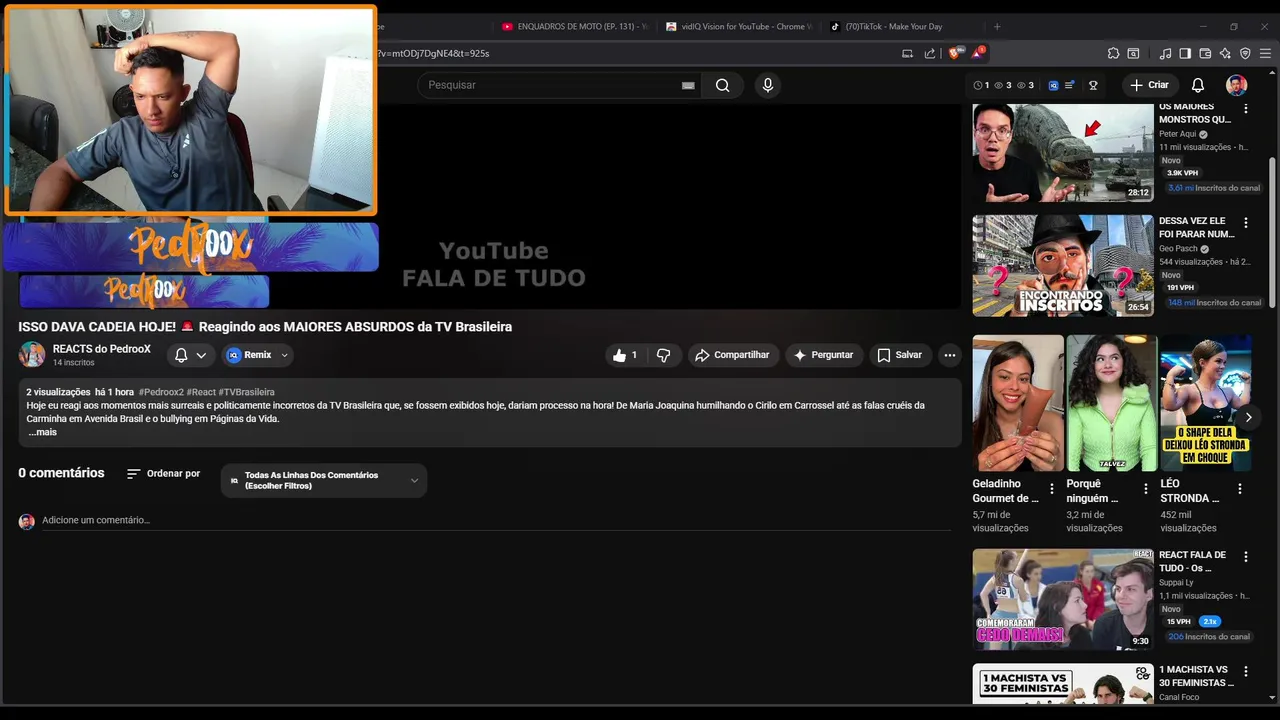Open ENCONTRANDO INSCRITOS video thumbnail
Image resolution: width=1280 pixels, height=720 pixels.
pyautogui.click(x=1063, y=265)
